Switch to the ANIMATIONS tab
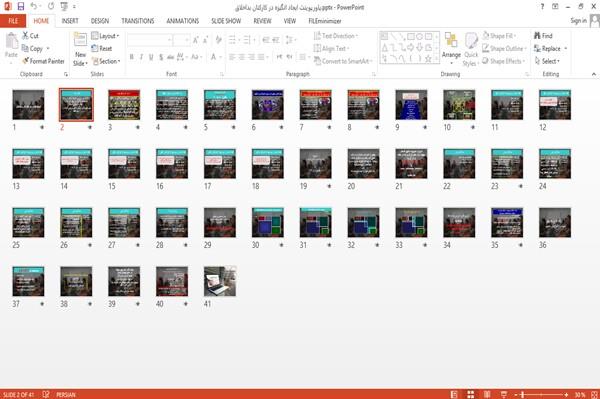Screen dimensions: 600x399 [x=183, y=21]
